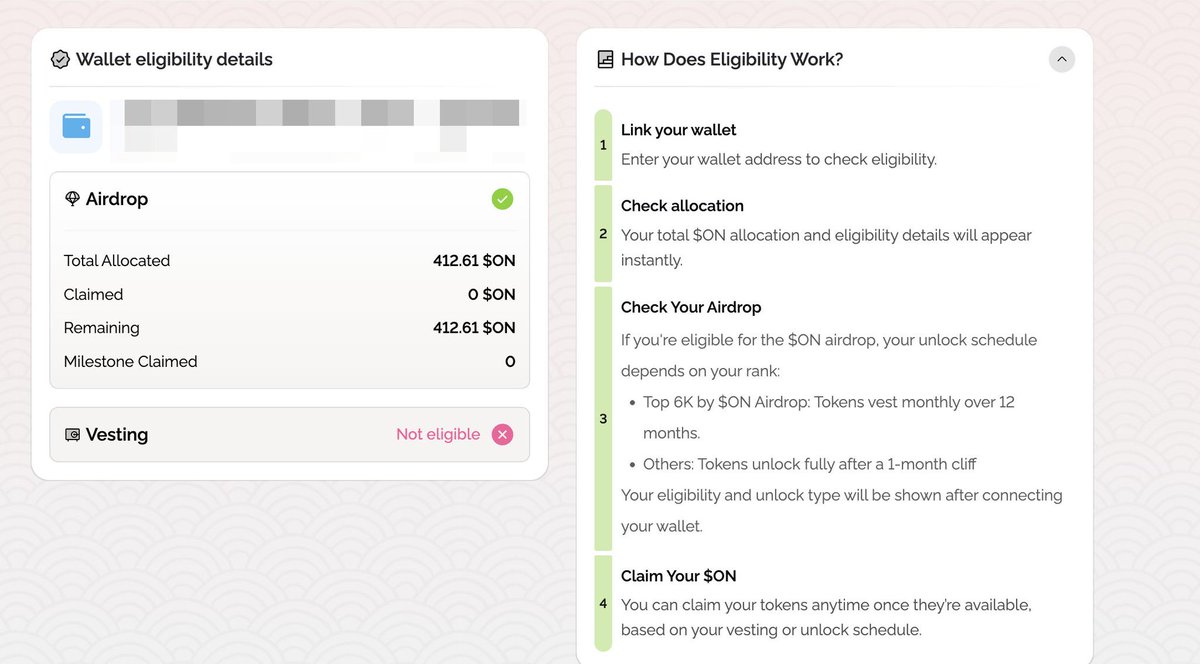Click the Claimed 0 $ON value

pos(491,295)
